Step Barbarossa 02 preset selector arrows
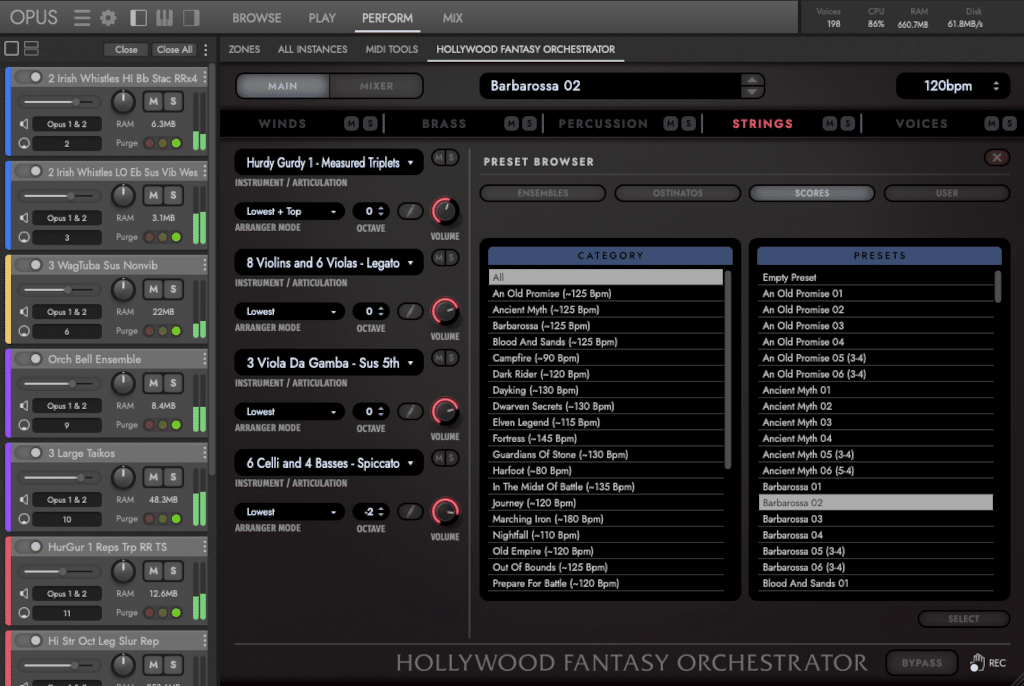The height and width of the screenshot is (686, 1024). click(x=752, y=86)
